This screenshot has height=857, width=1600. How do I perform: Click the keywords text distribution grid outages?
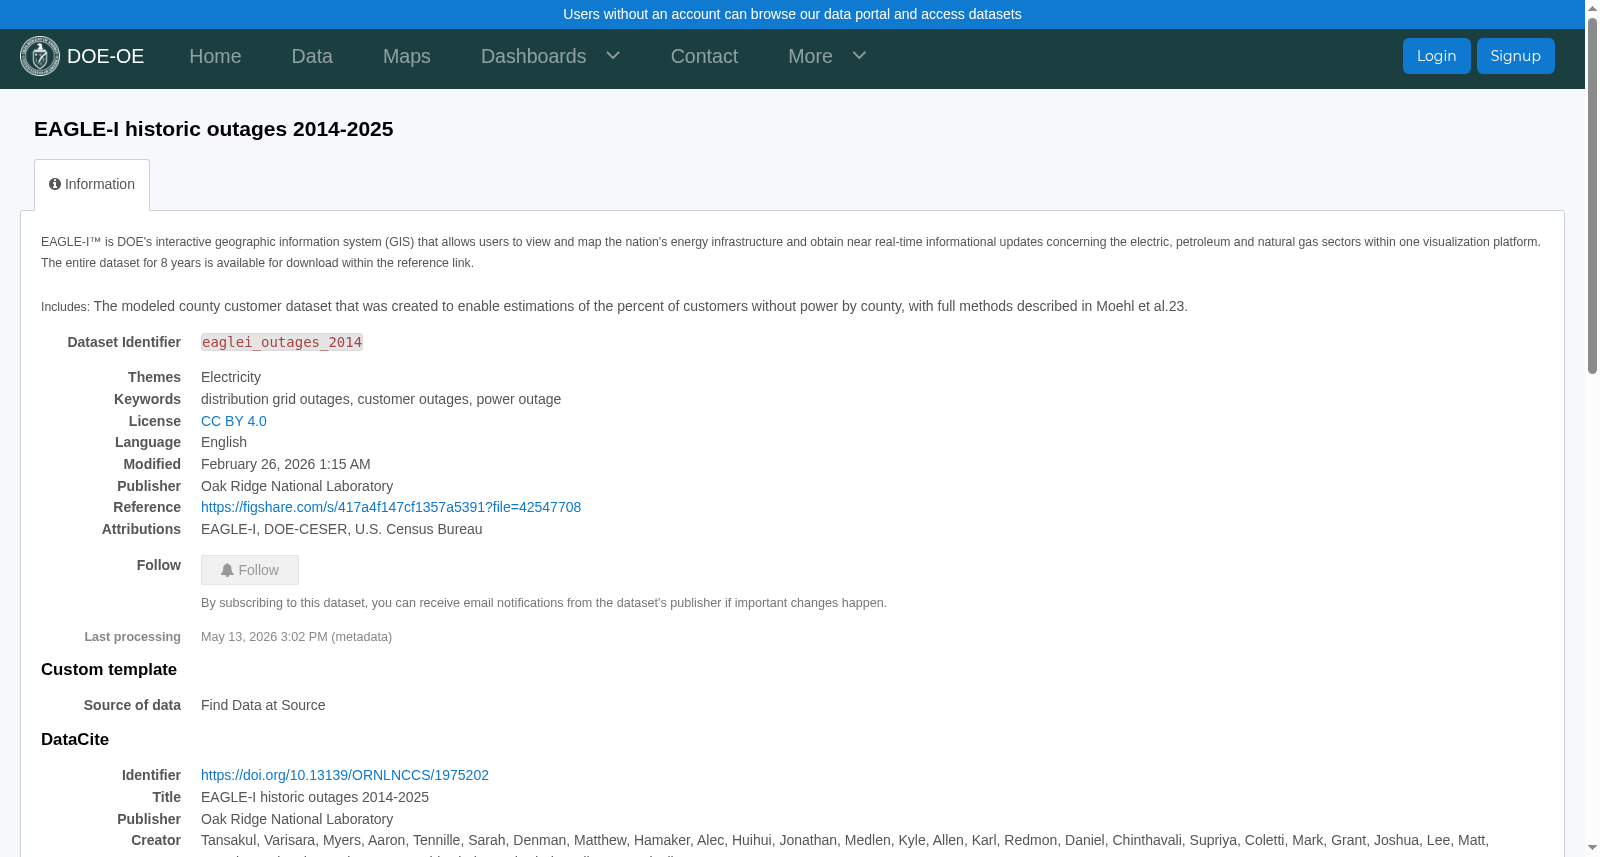pyautogui.click(x=276, y=399)
